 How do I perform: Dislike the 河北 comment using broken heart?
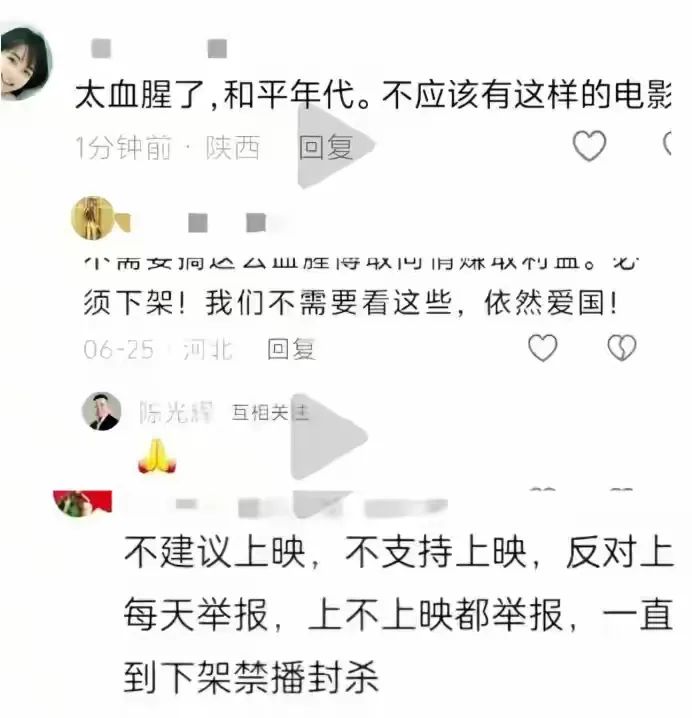coord(621,348)
